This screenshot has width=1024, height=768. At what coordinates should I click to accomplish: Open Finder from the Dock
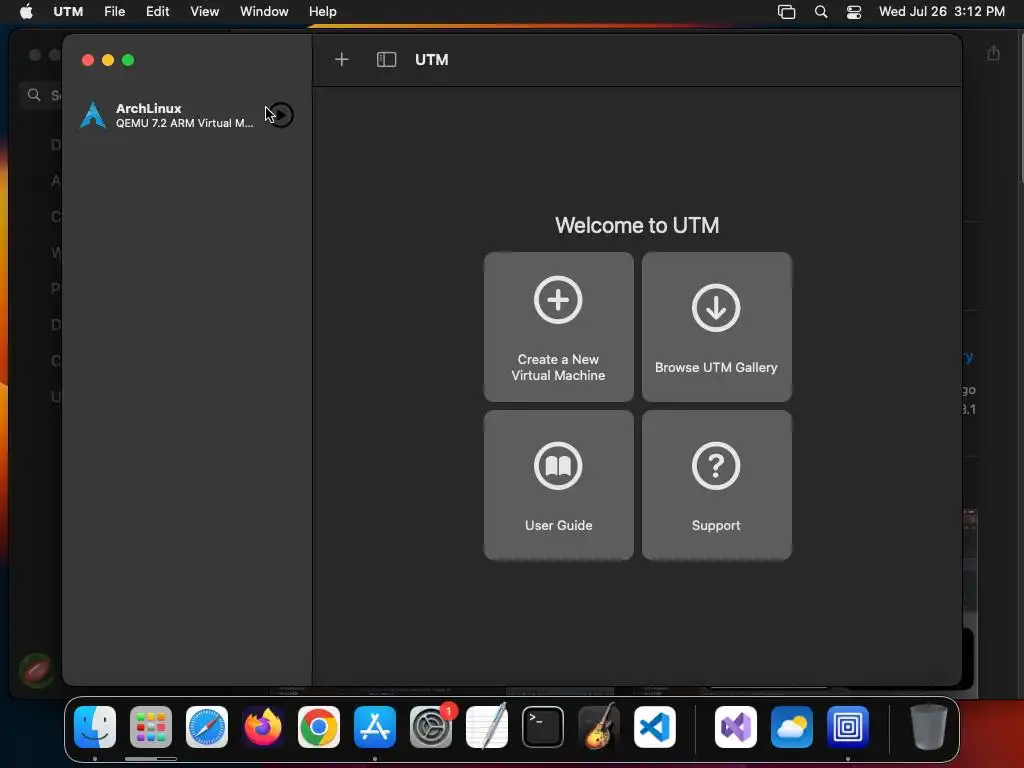(95, 727)
